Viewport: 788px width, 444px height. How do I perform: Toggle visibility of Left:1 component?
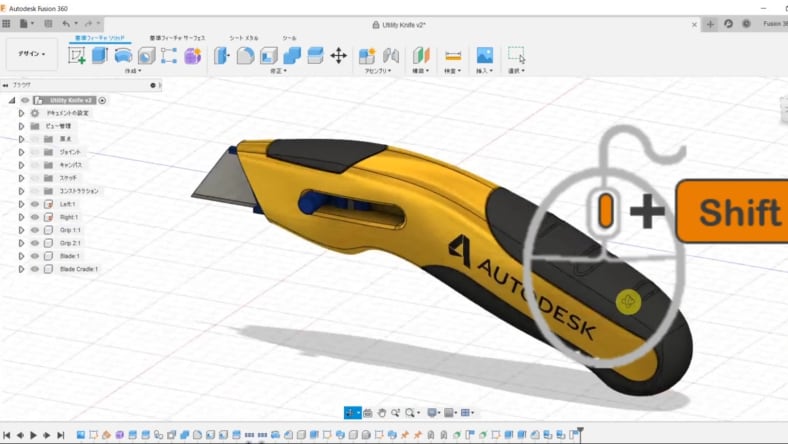pos(35,204)
